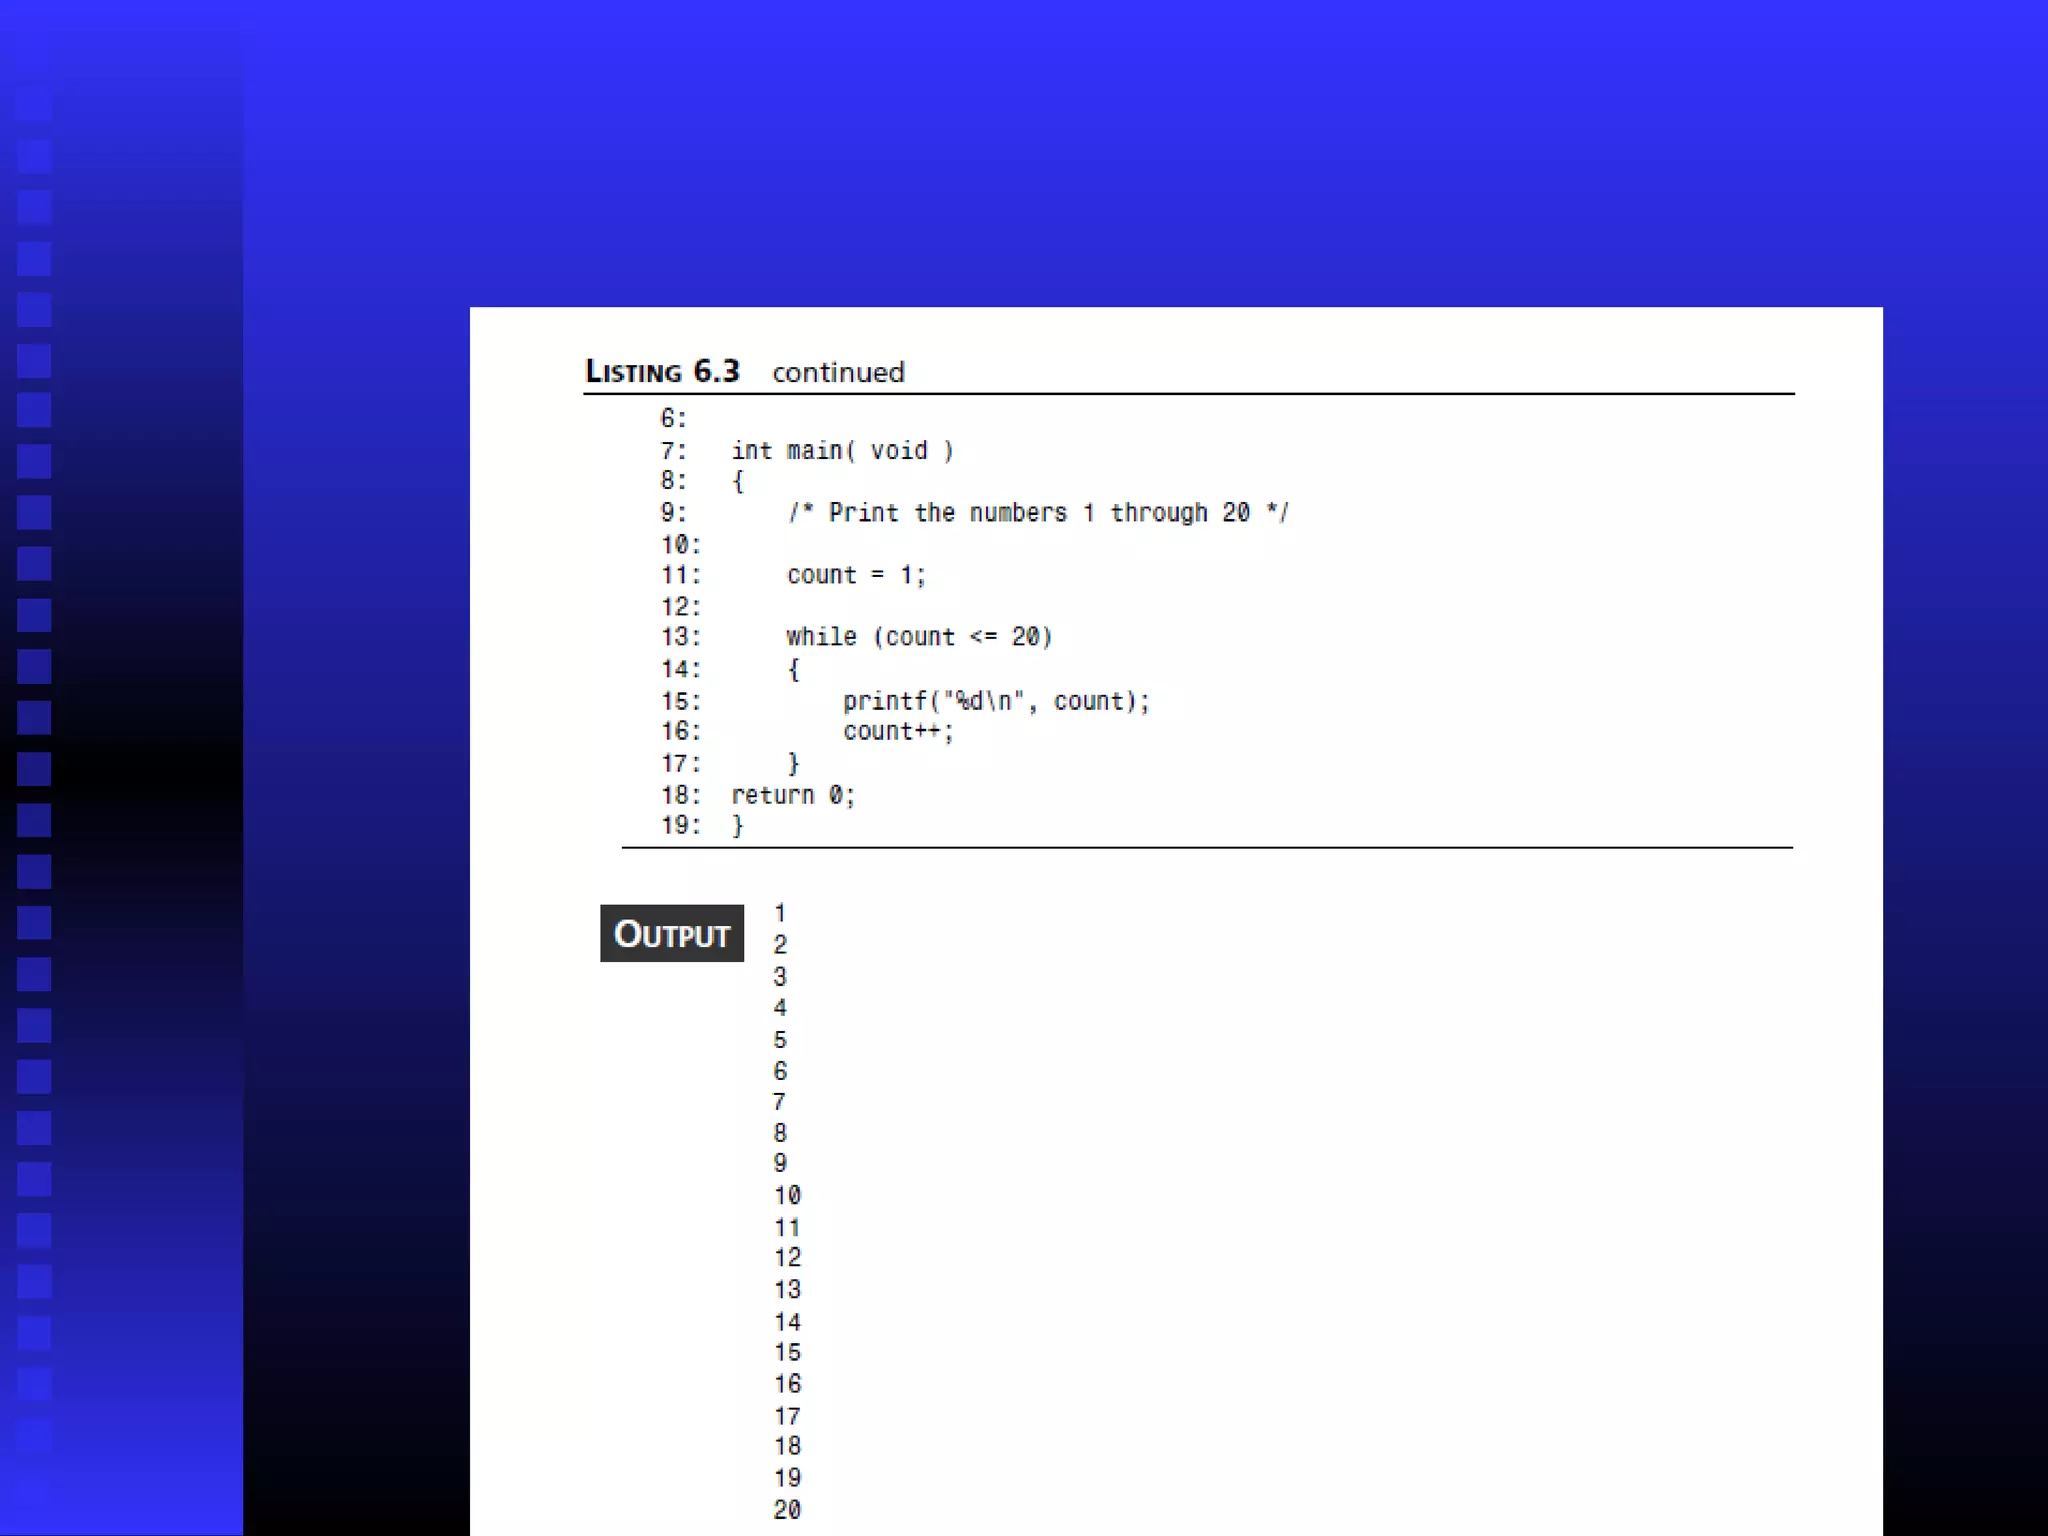Click the closing brace on line 19
This screenshot has width=2048, height=1536.
click(x=738, y=826)
